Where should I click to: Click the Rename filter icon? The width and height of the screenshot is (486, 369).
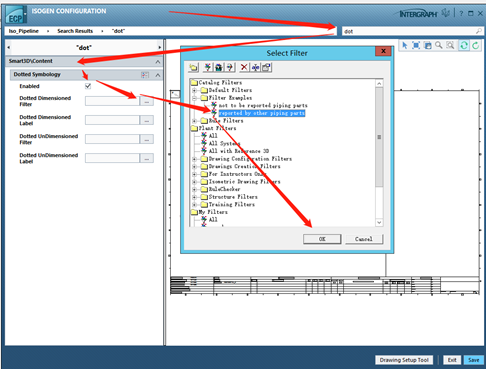point(255,67)
